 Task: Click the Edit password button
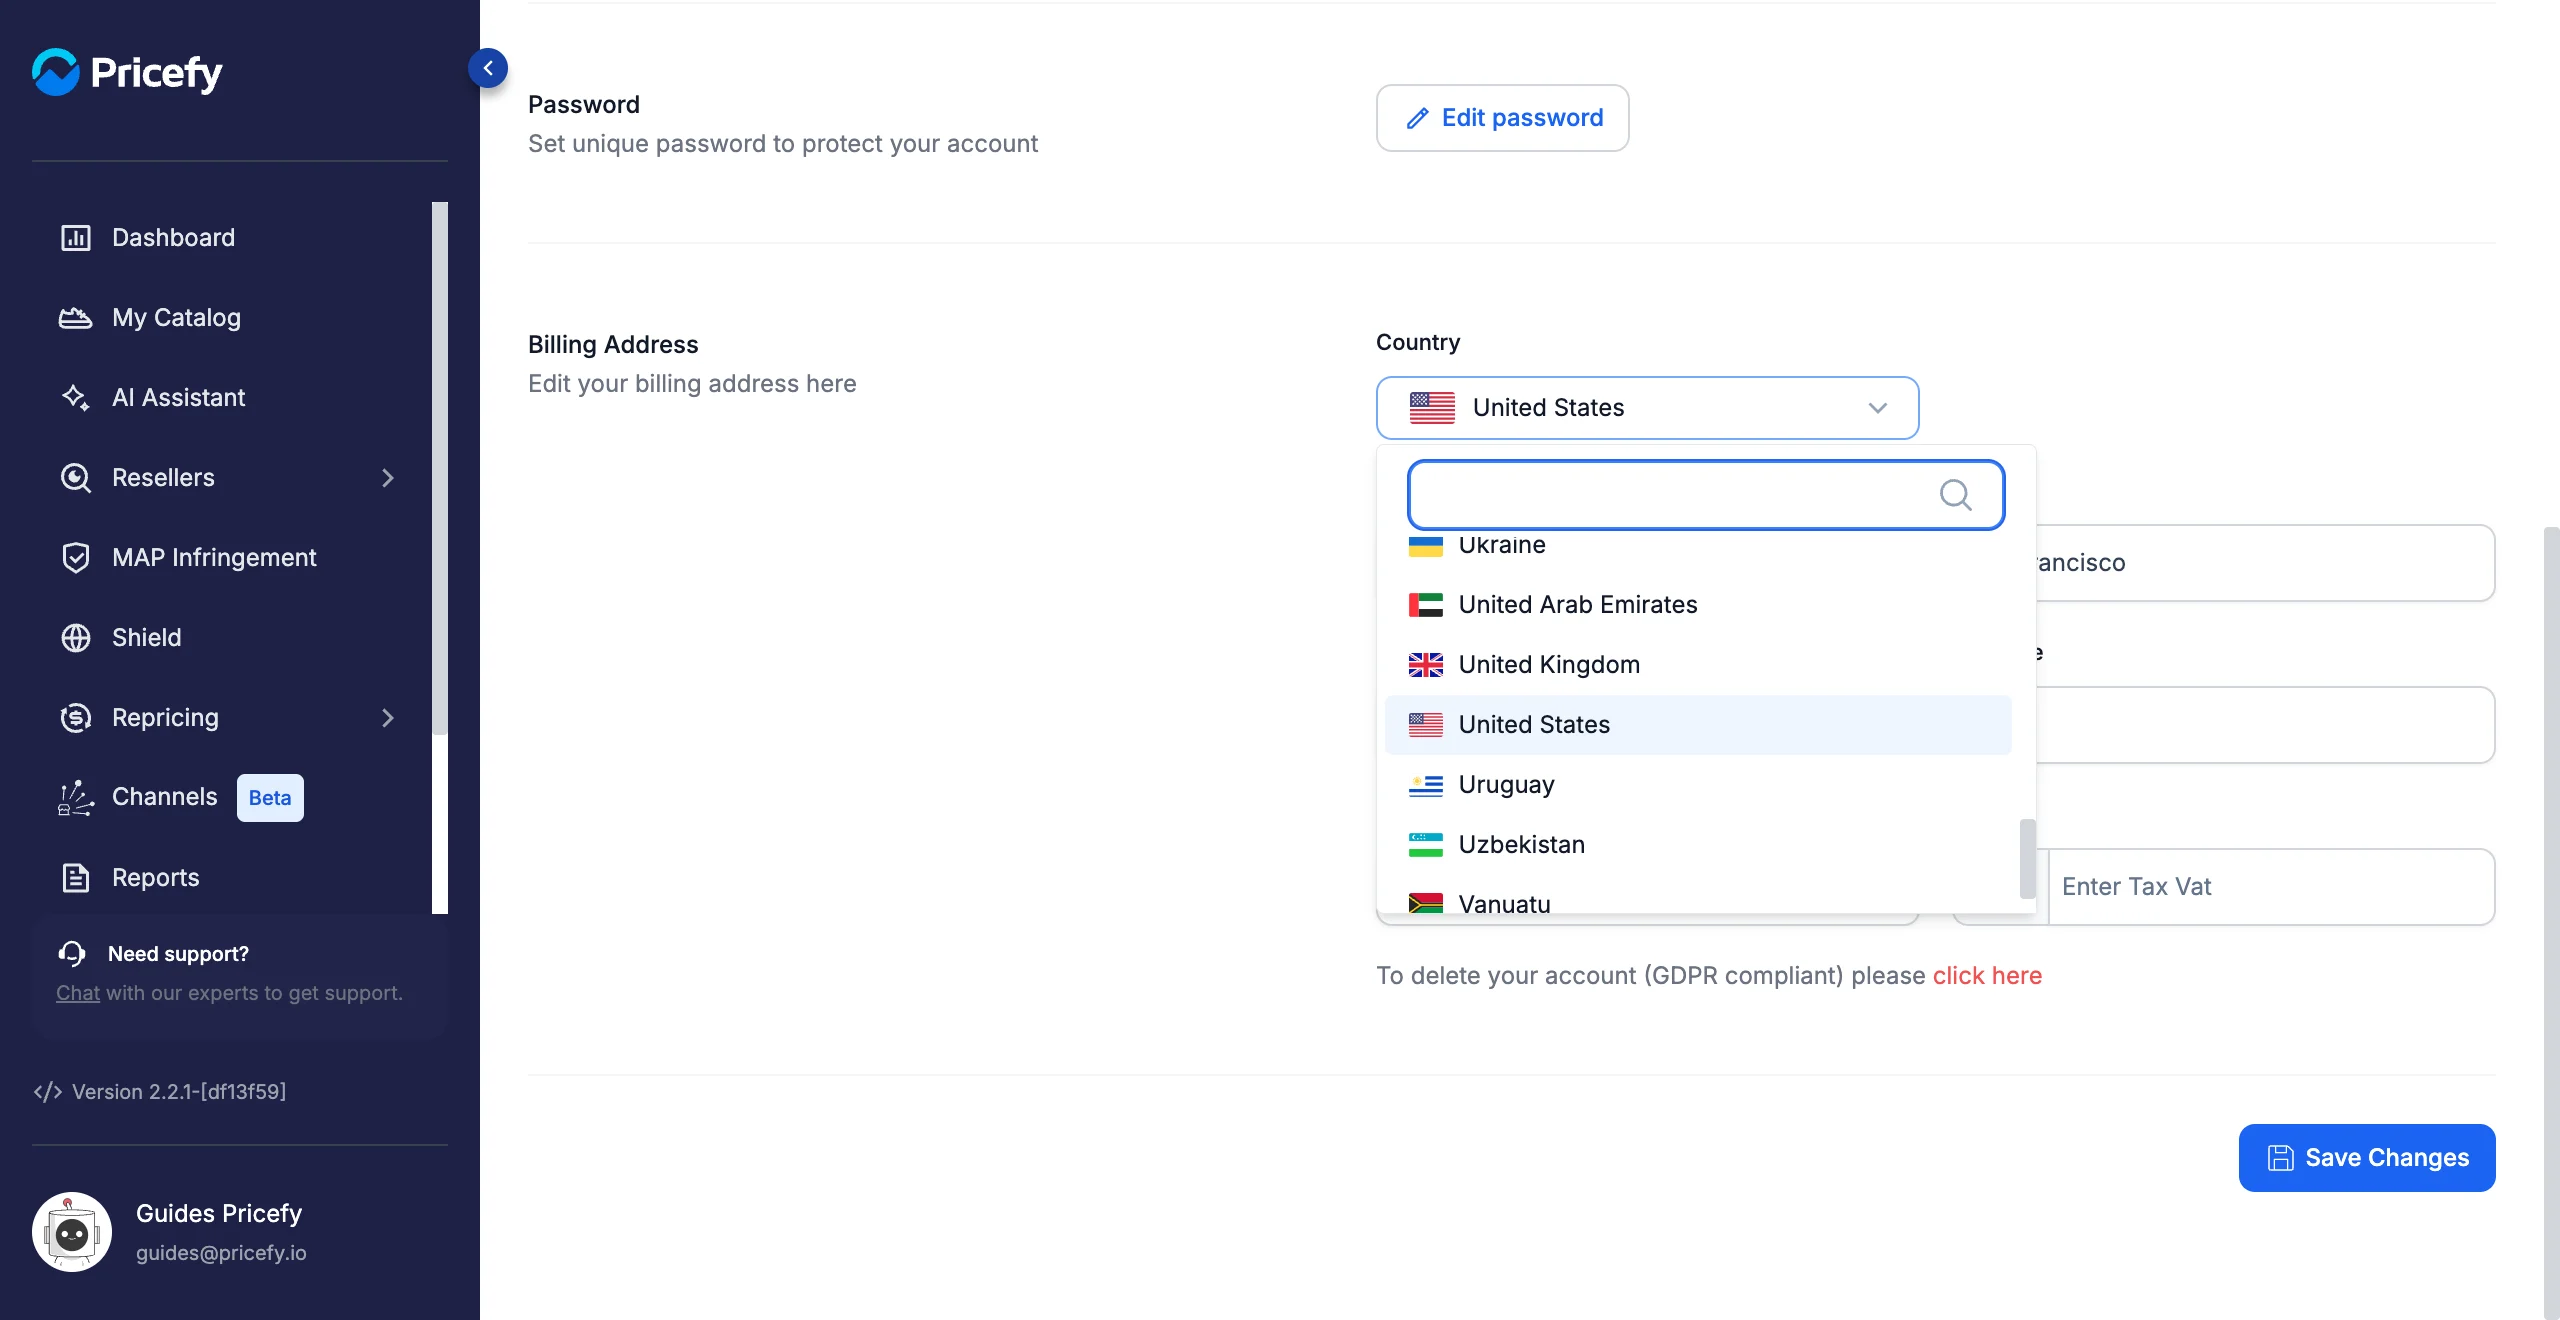point(1502,118)
